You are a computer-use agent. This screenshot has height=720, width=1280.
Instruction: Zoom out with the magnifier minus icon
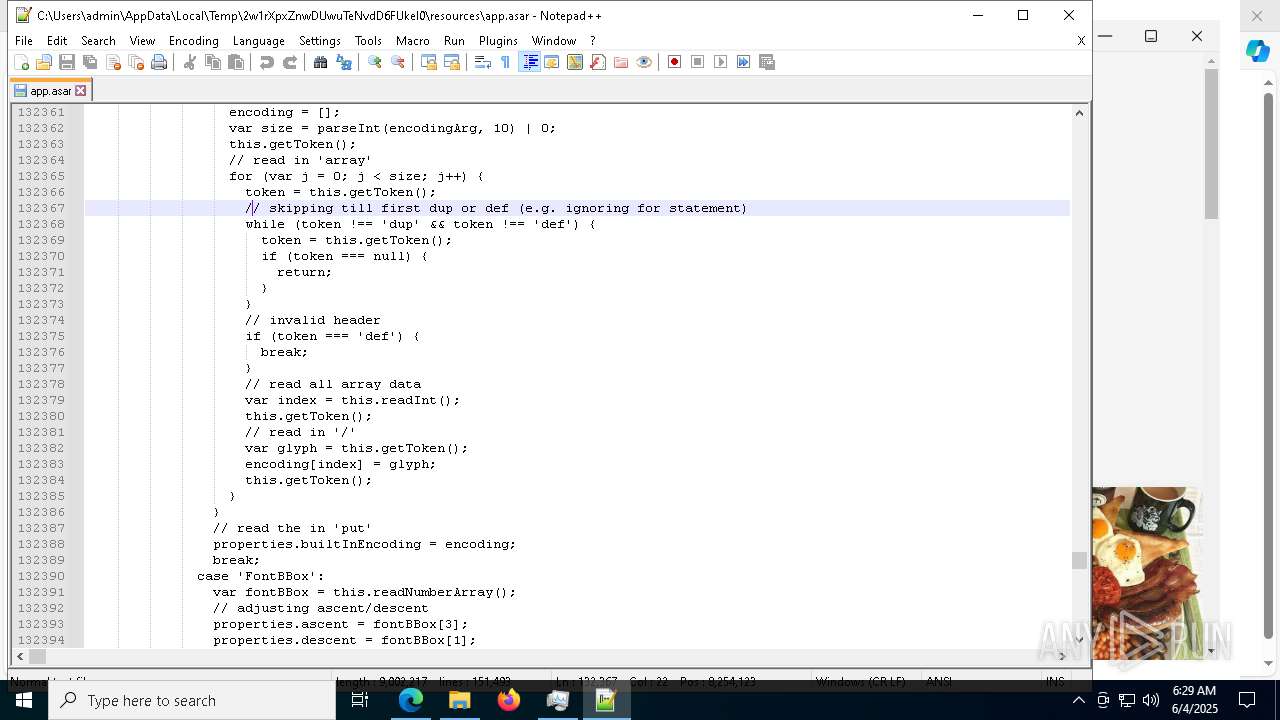pos(398,62)
